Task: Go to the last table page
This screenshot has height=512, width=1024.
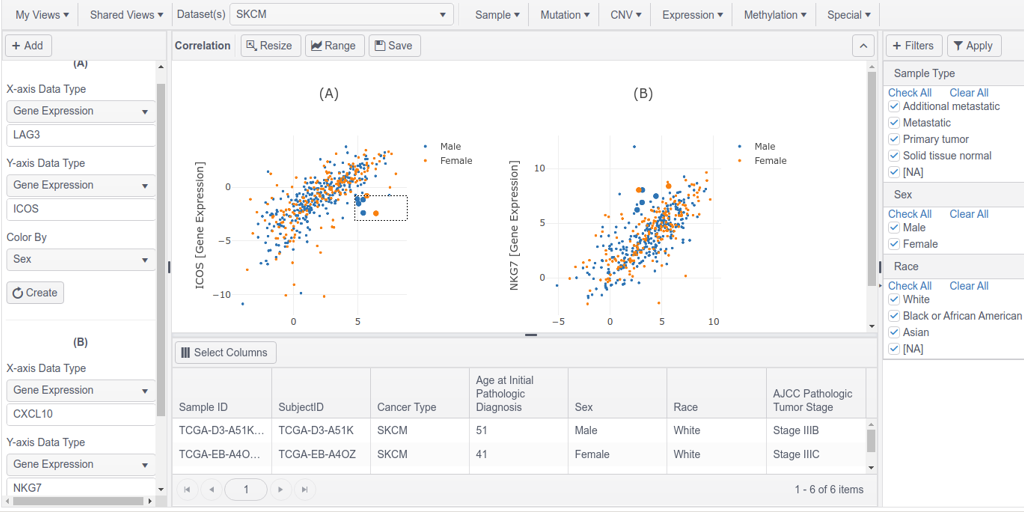Action: (x=305, y=489)
